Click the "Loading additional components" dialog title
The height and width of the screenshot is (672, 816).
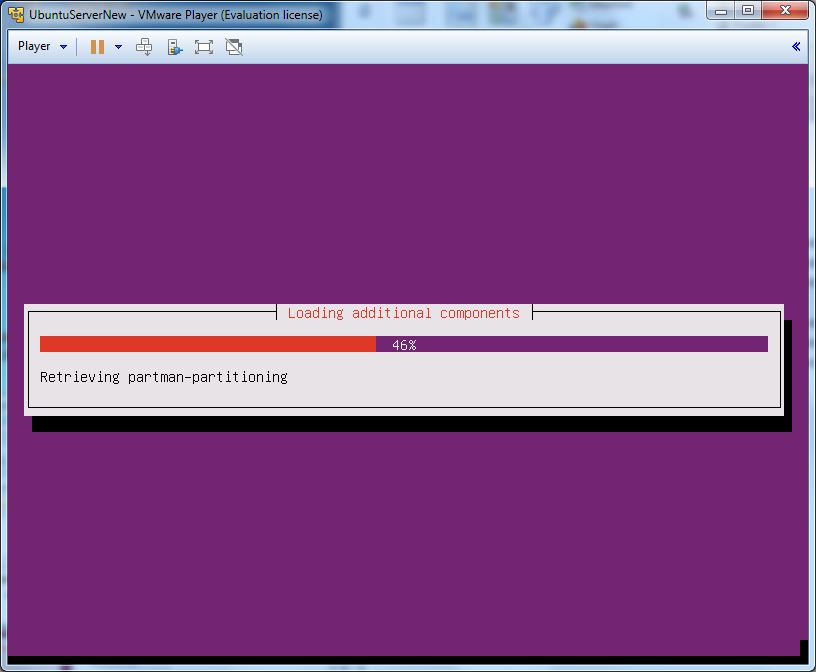pyautogui.click(x=403, y=313)
